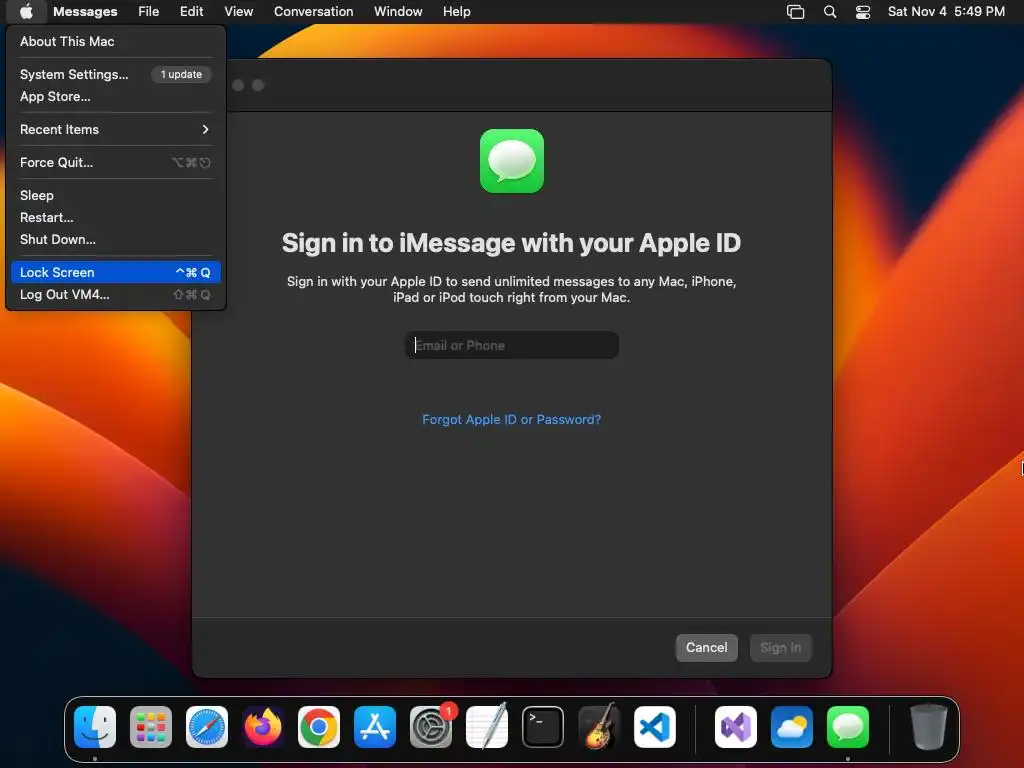Click the Sign In button
Viewport: 1024px width, 768px height.
pos(780,647)
